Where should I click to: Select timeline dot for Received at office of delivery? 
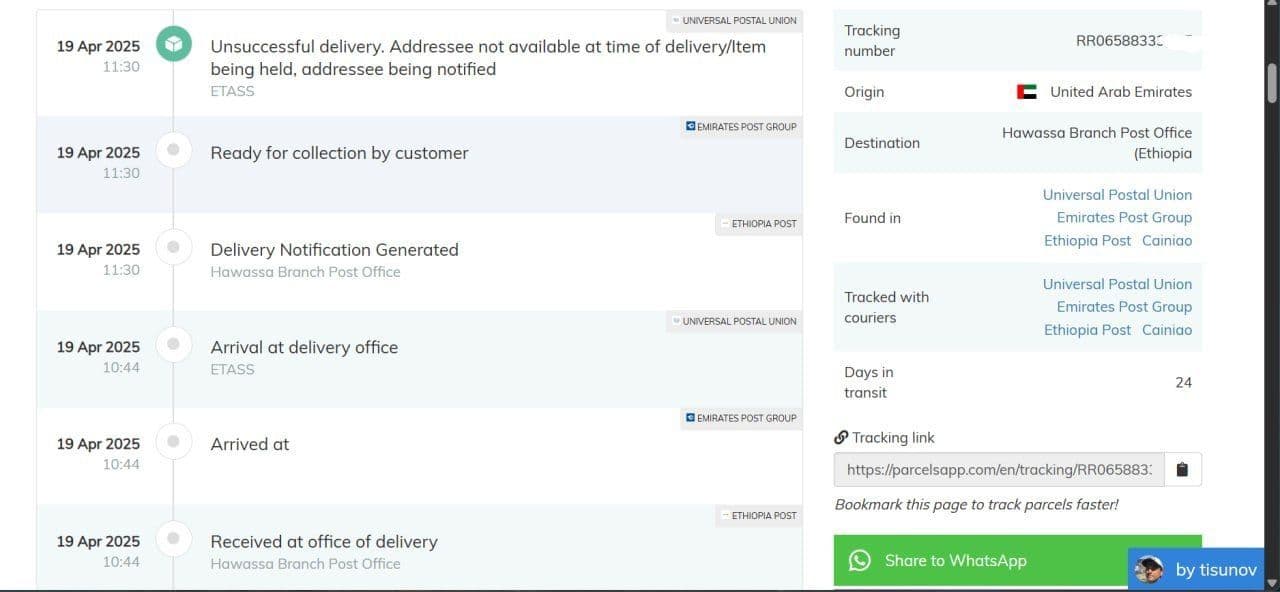tap(174, 538)
